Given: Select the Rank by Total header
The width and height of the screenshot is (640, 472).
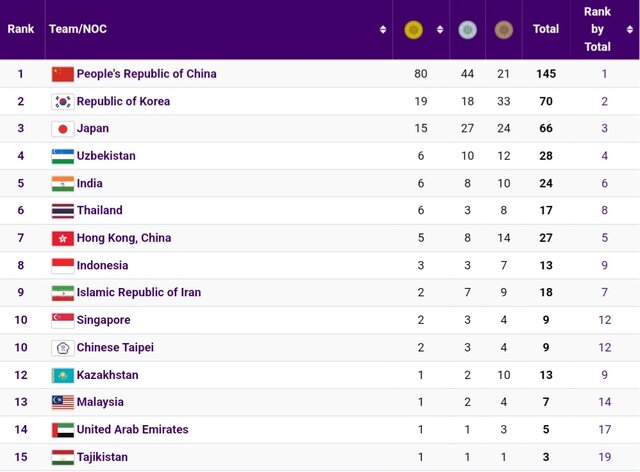Looking at the screenshot, I should pos(598,29).
